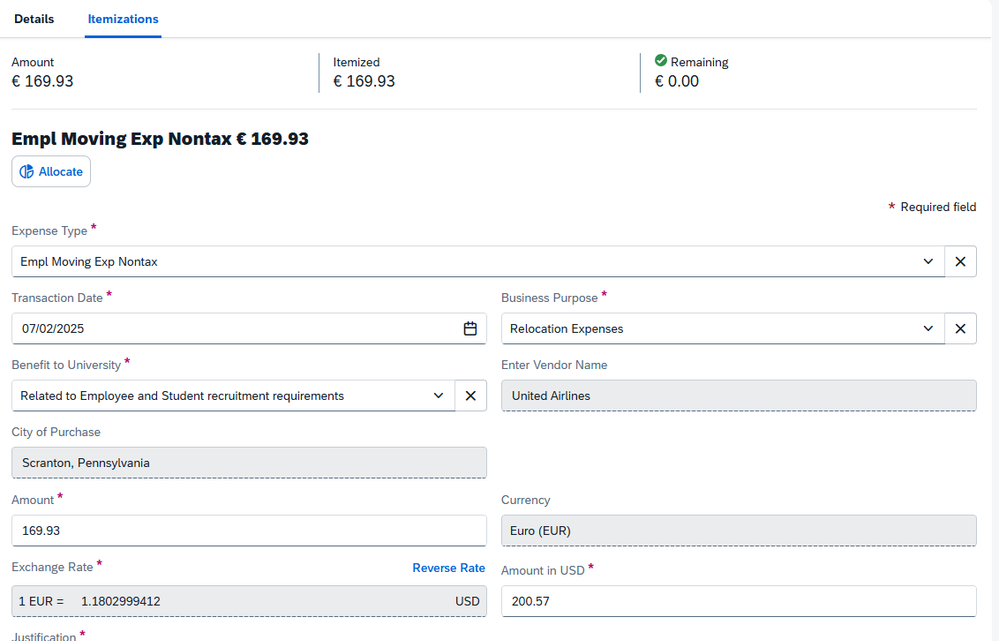Click into the Transaction Date field
The width and height of the screenshot is (999, 641).
(230, 329)
